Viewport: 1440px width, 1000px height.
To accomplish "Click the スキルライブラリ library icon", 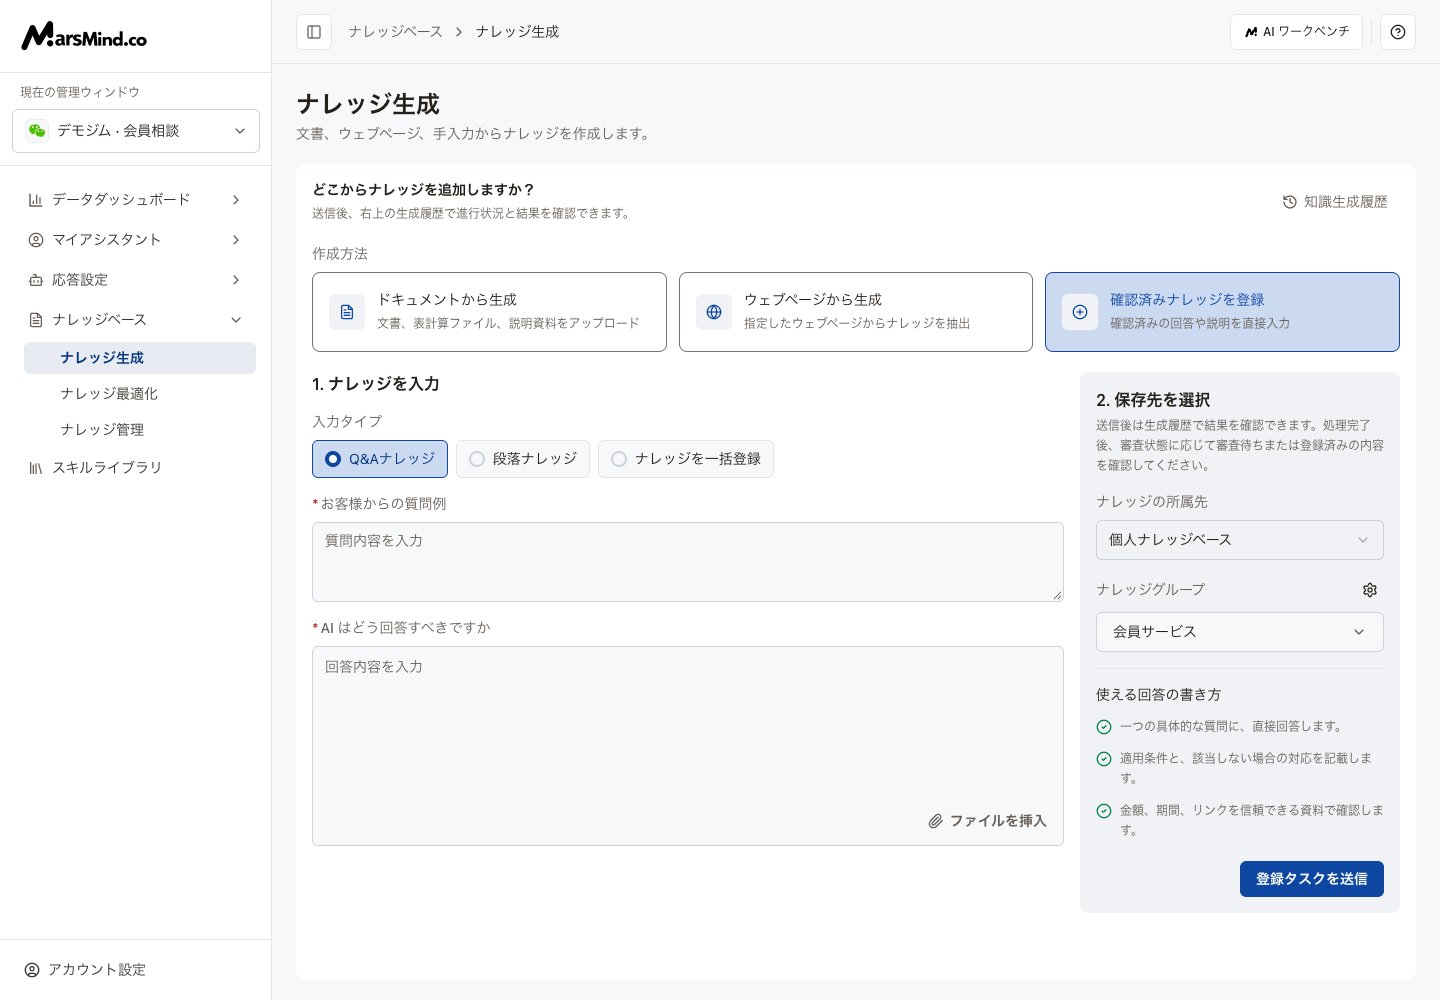I will 36,468.
